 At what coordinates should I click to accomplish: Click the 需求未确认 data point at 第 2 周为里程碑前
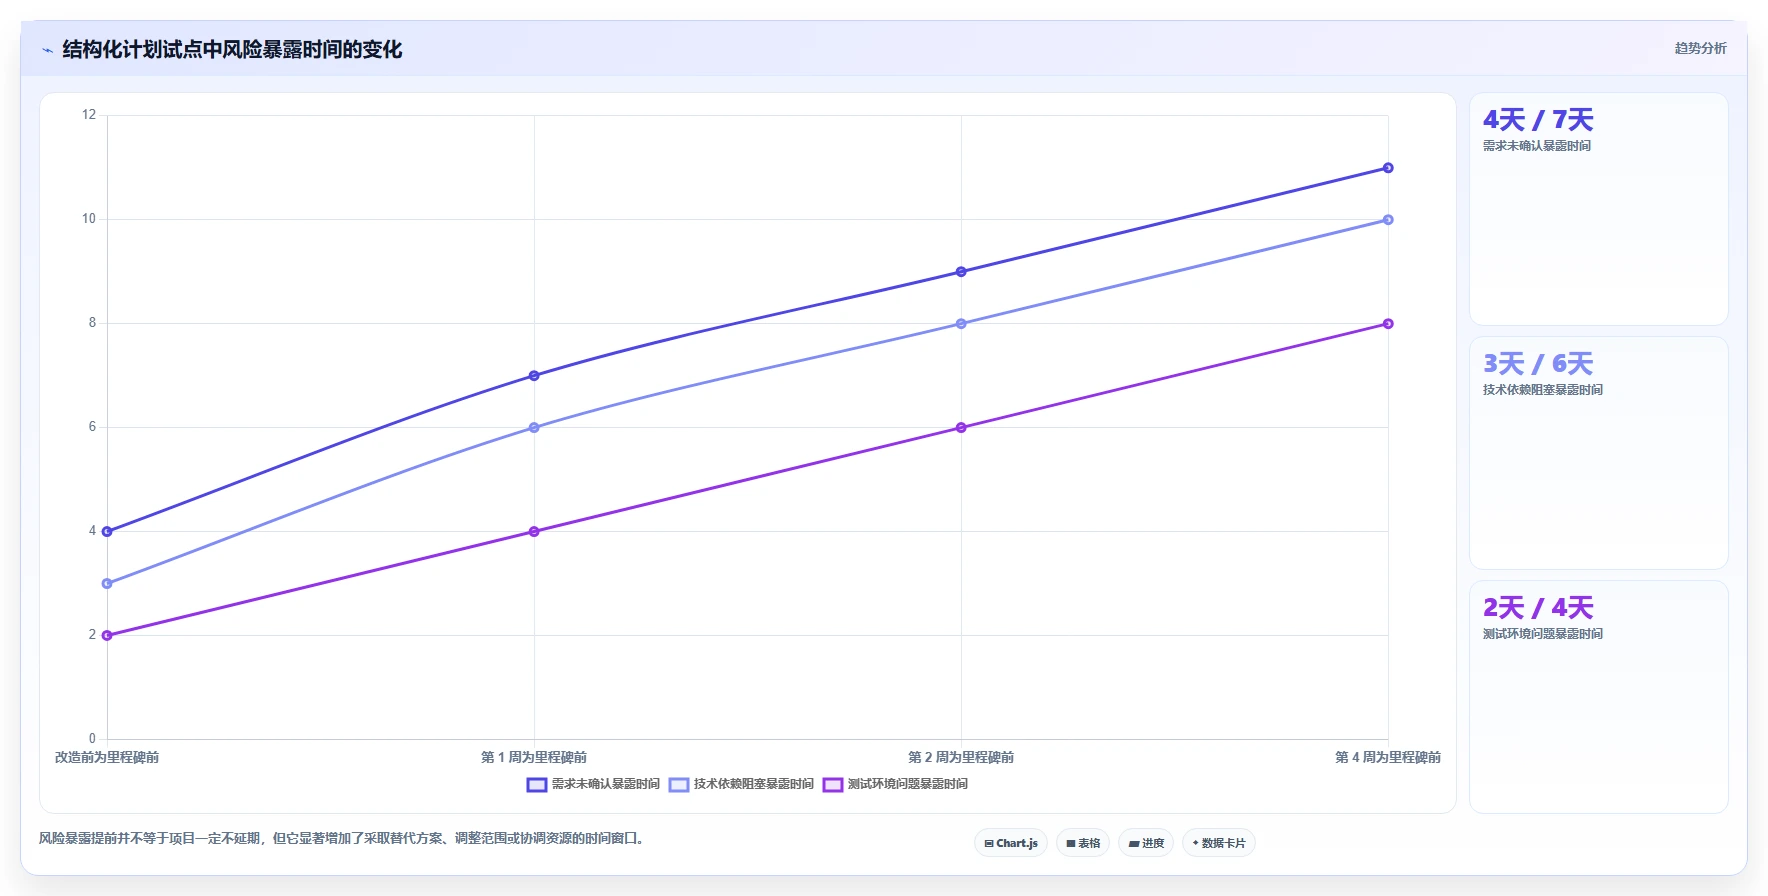click(961, 272)
